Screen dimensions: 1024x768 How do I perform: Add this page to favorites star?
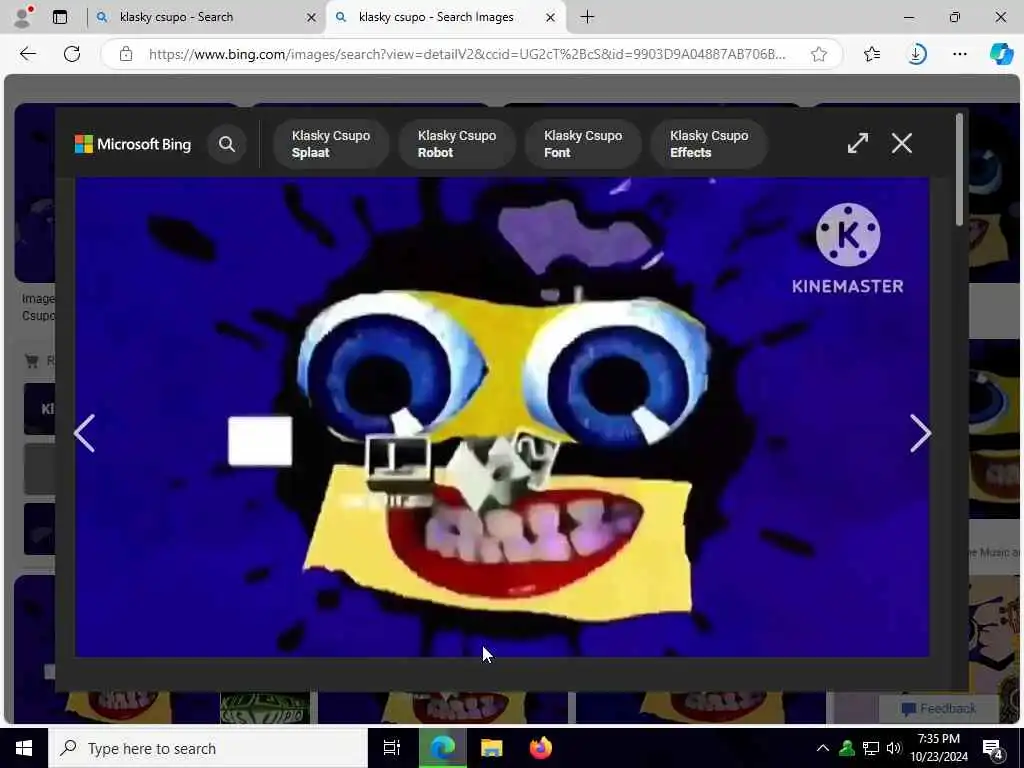click(x=819, y=54)
